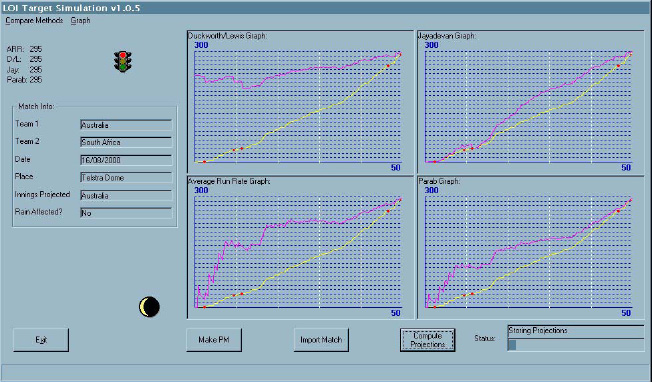Click the Make PM button

click(x=214, y=340)
